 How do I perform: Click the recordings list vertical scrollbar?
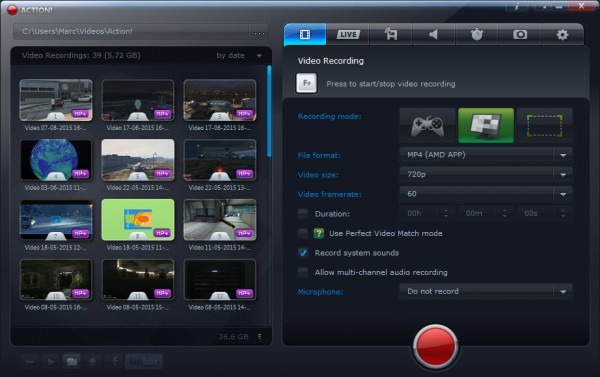tap(269, 111)
